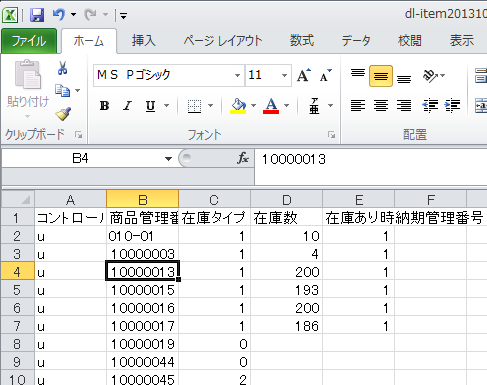Click the Paste clipboard icon

point(28,74)
